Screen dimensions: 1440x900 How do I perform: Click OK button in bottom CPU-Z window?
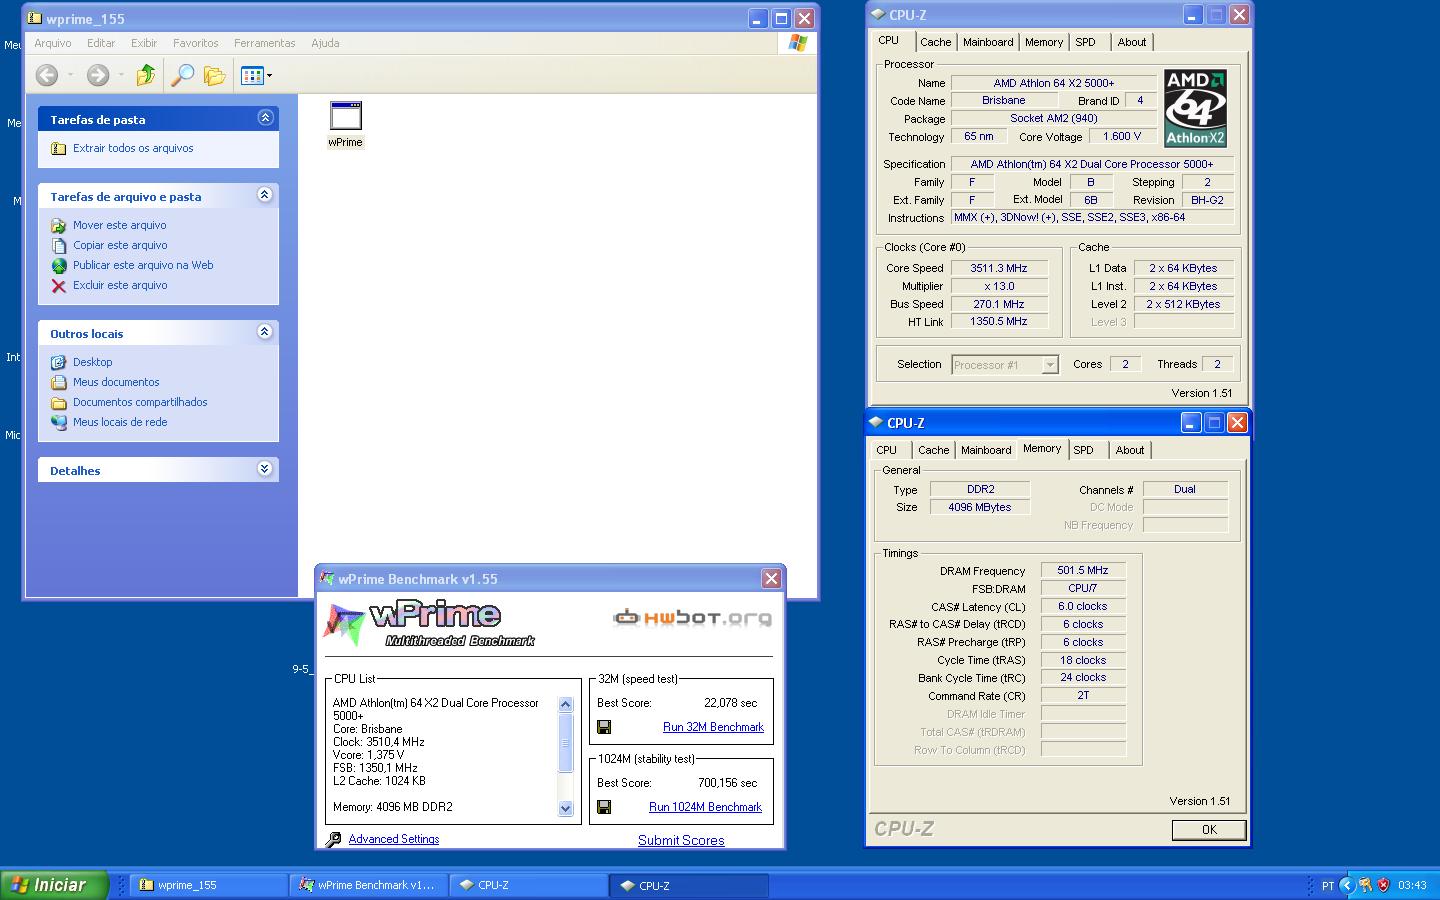click(x=1209, y=829)
